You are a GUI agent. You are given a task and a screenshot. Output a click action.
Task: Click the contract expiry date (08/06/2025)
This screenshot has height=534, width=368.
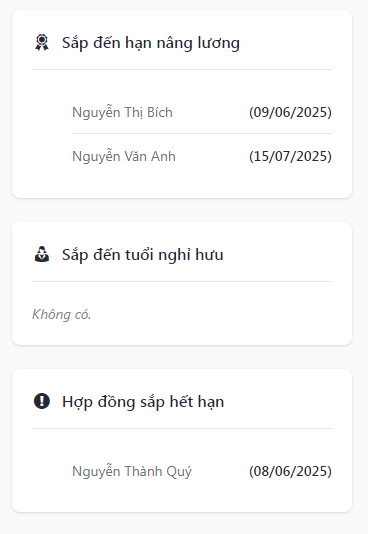[x=290, y=471]
